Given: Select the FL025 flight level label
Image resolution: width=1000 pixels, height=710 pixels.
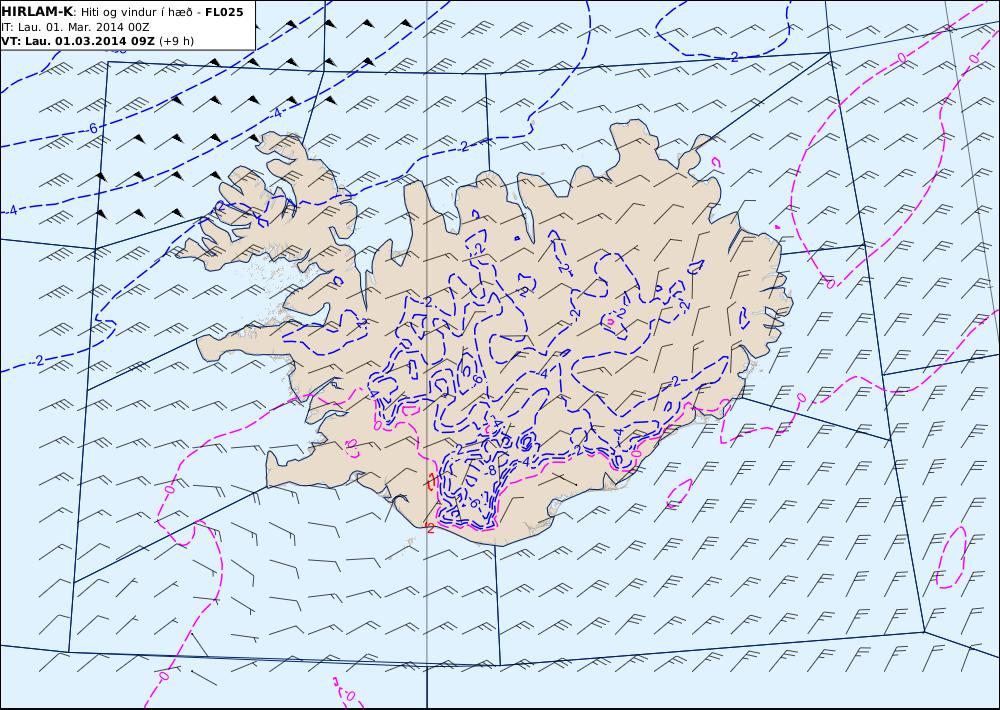Looking at the screenshot, I should pyautogui.click(x=224, y=12).
